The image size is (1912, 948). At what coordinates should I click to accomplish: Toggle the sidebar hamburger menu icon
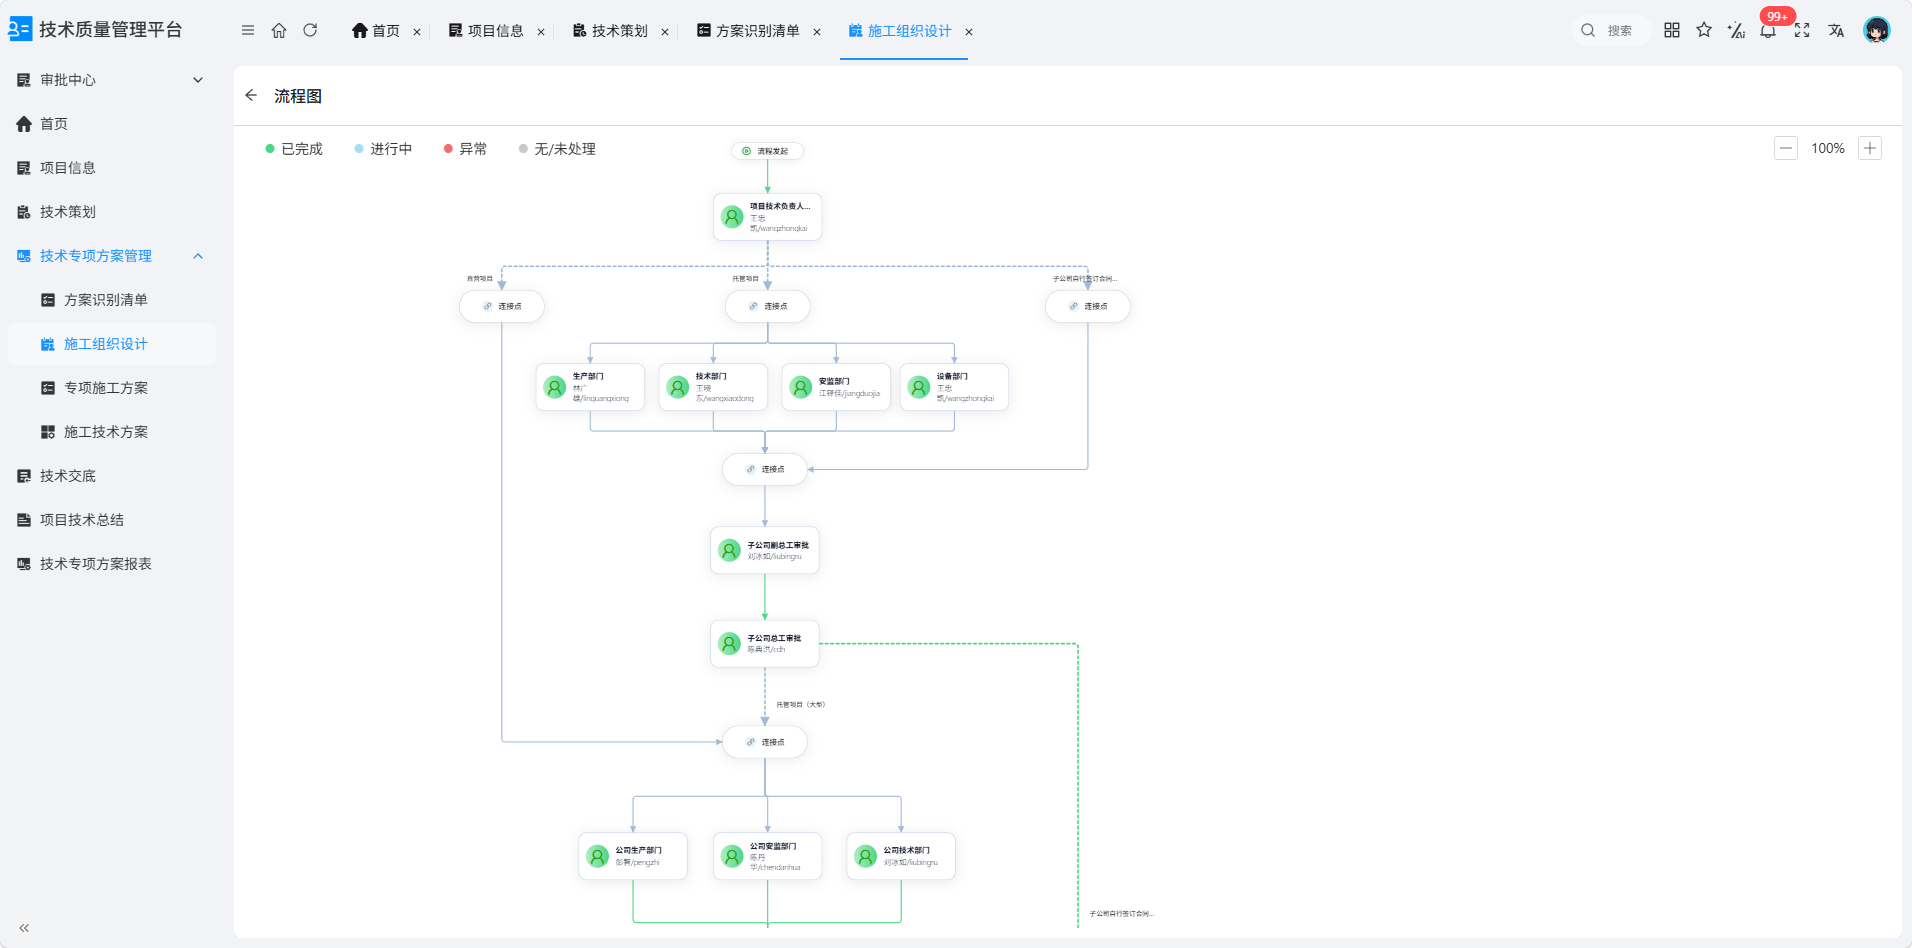[x=248, y=30]
